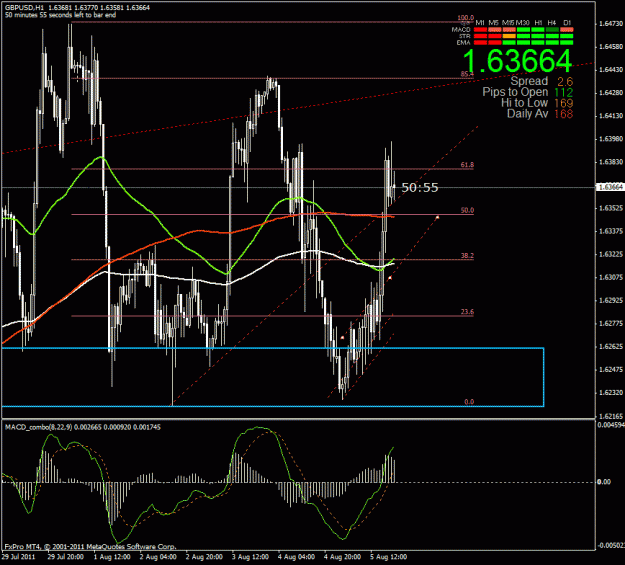Click the D1 timeframe column header
This screenshot has width=625, height=565.
(x=567, y=23)
